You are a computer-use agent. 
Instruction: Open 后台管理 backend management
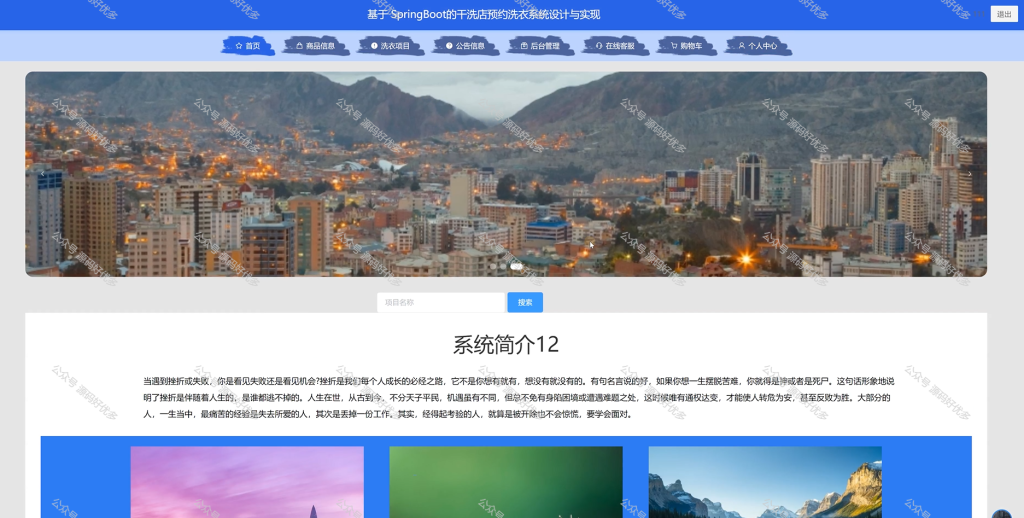(x=541, y=46)
